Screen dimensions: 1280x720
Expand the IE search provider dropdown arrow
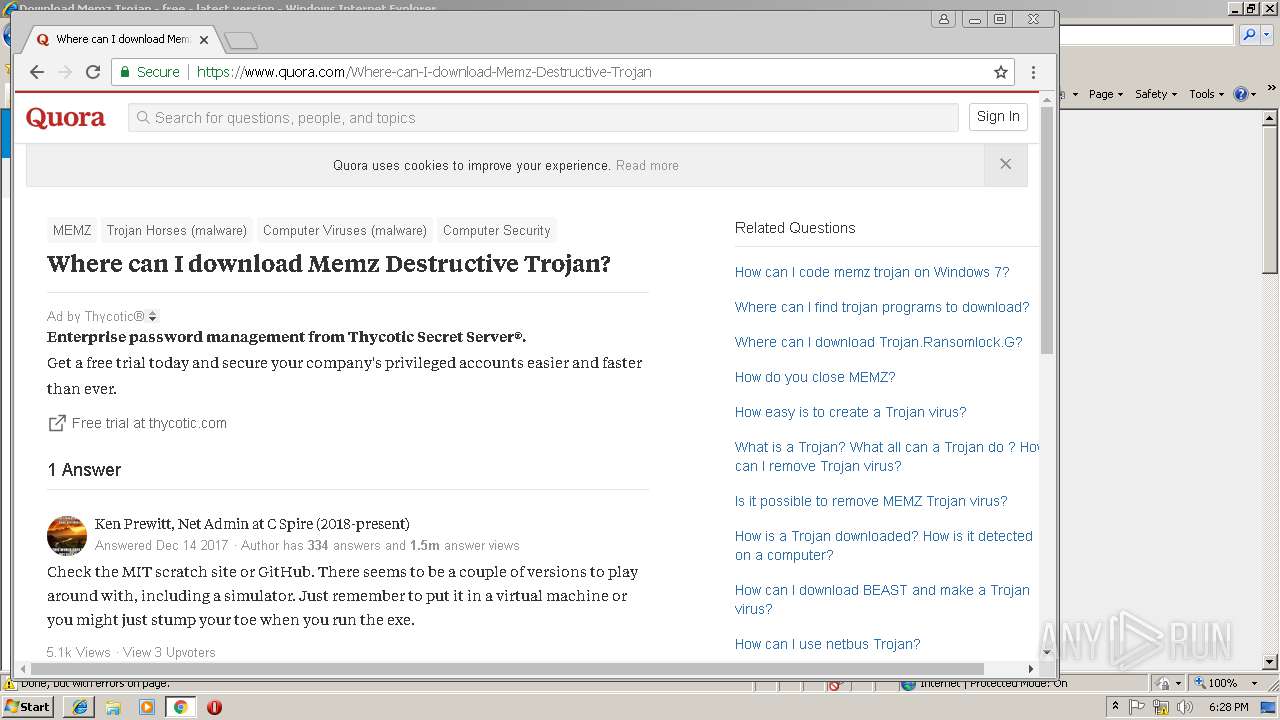point(1266,35)
